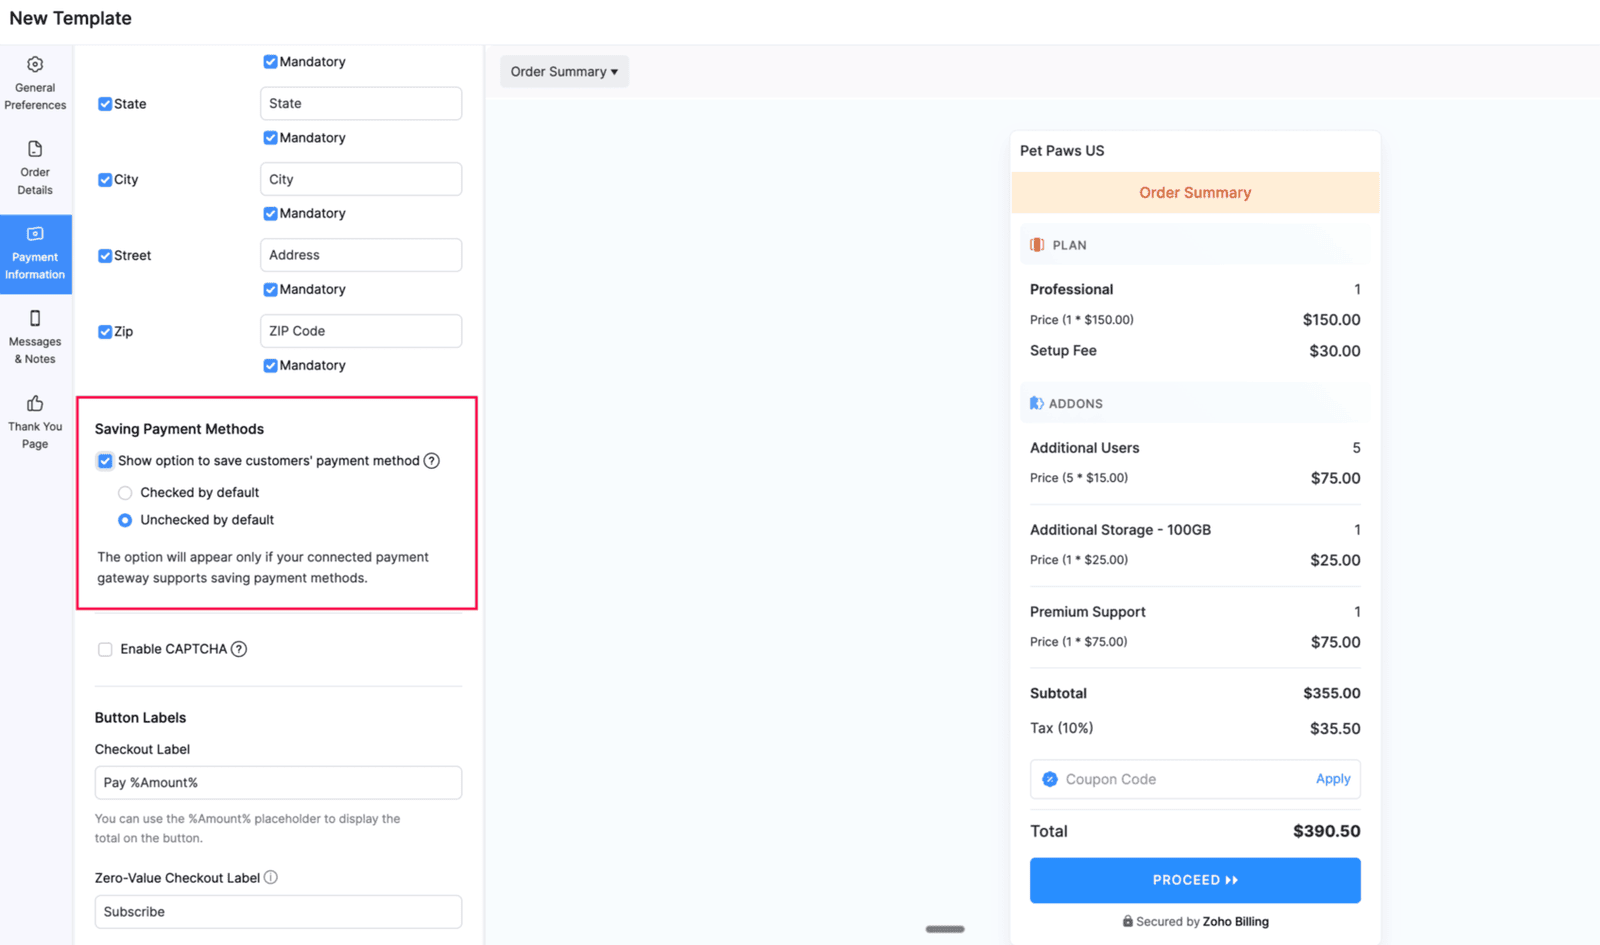The image size is (1600, 945).
Task: Click info icon beside Zero-Value Checkout Label
Action: [271, 878]
